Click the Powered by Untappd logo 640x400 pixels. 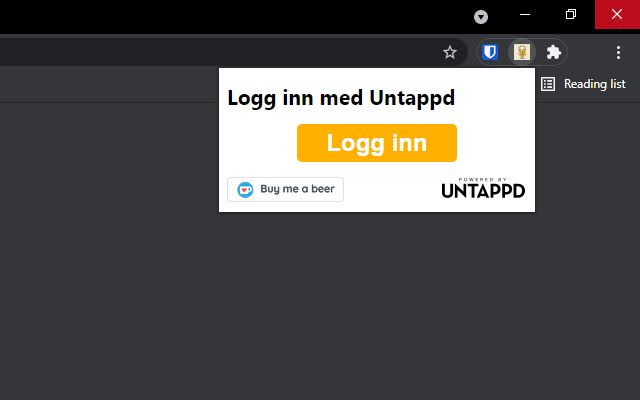483,188
